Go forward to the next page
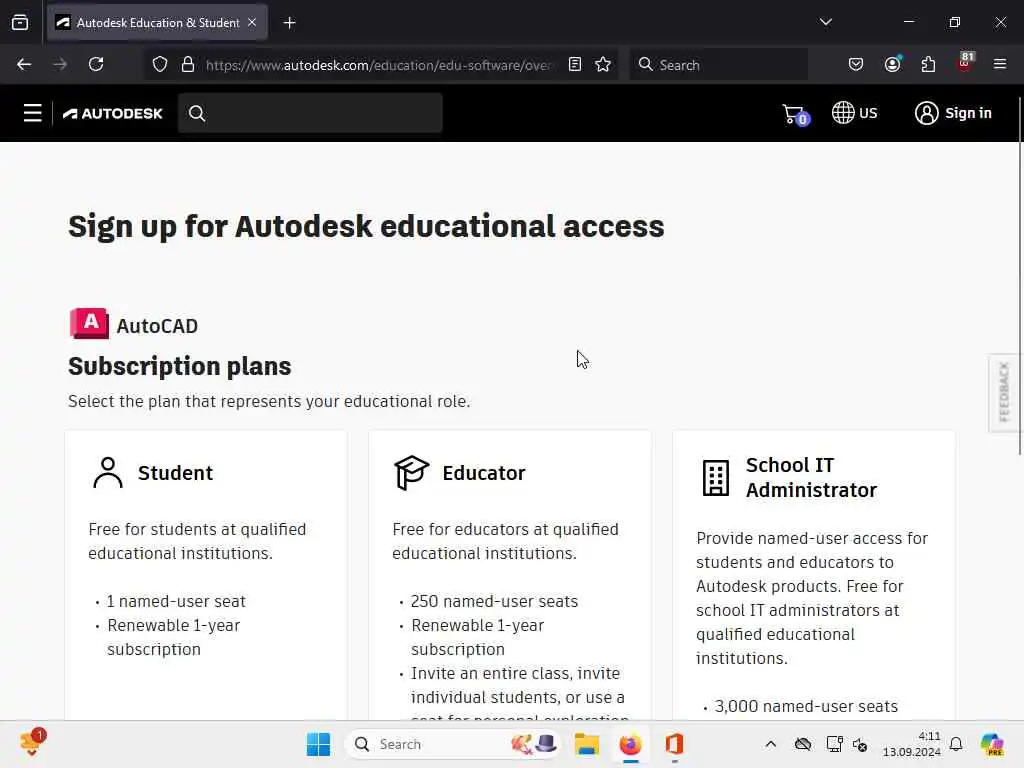This screenshot has width=1024, height=768. point(60,64)
